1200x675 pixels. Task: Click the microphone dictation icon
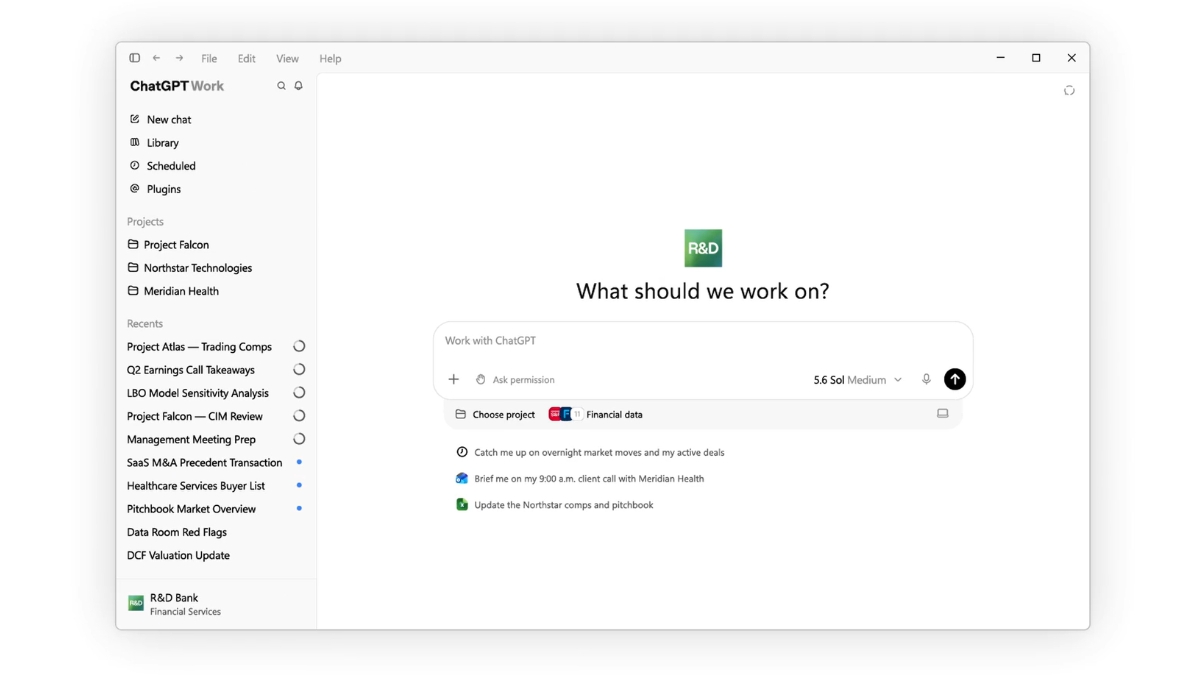(926, 380)
